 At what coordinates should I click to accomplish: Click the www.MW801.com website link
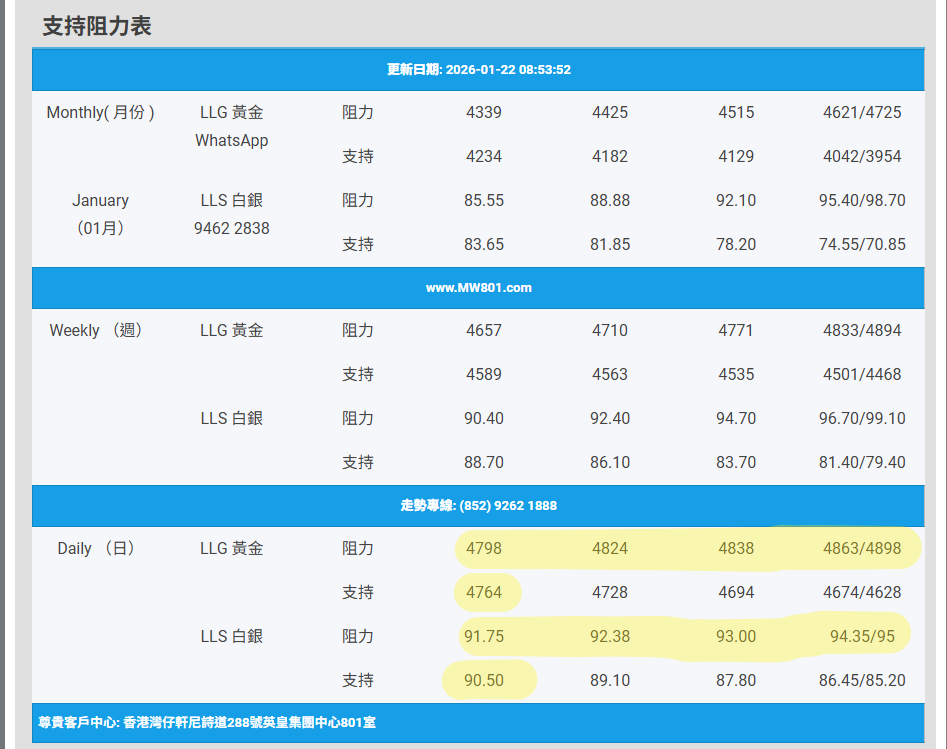tap(478, 288)
